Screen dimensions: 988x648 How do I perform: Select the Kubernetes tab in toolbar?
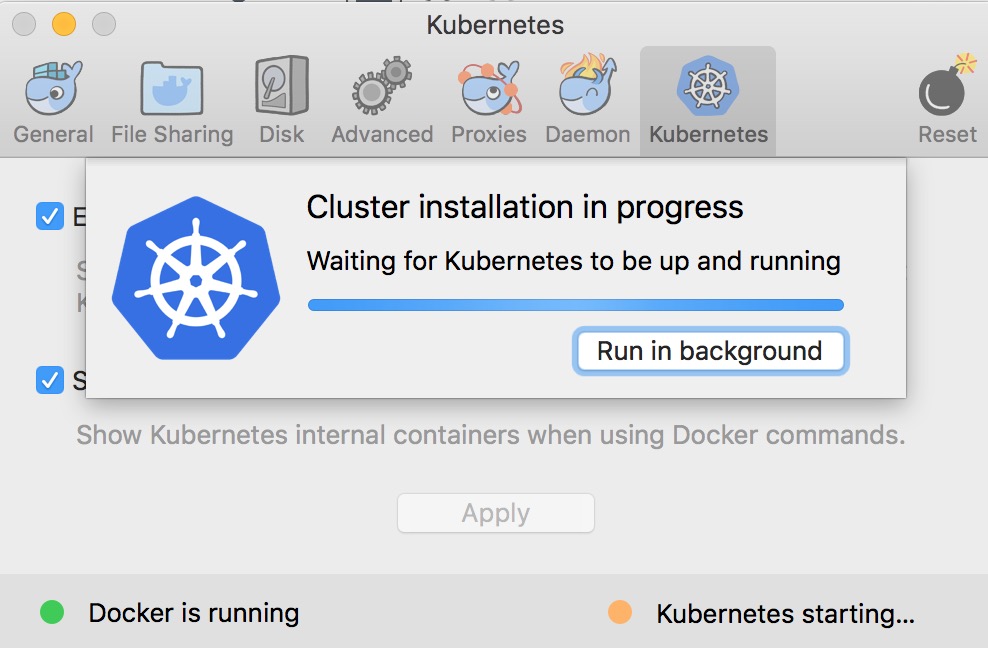coord(708,101)
